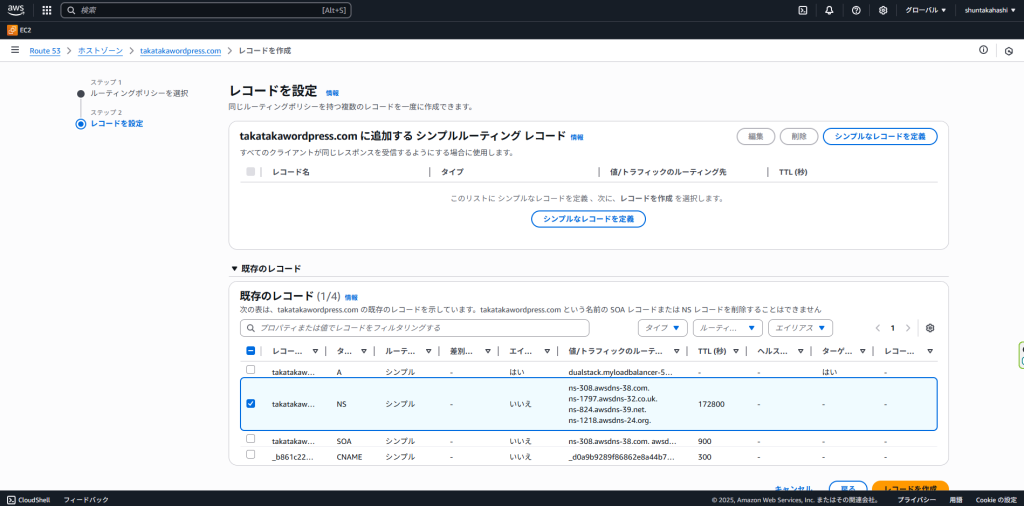This screenshot has height=506, width=1024.
Task: Check the CNAME record row checkbox
Action: click(x=251, y=454)
